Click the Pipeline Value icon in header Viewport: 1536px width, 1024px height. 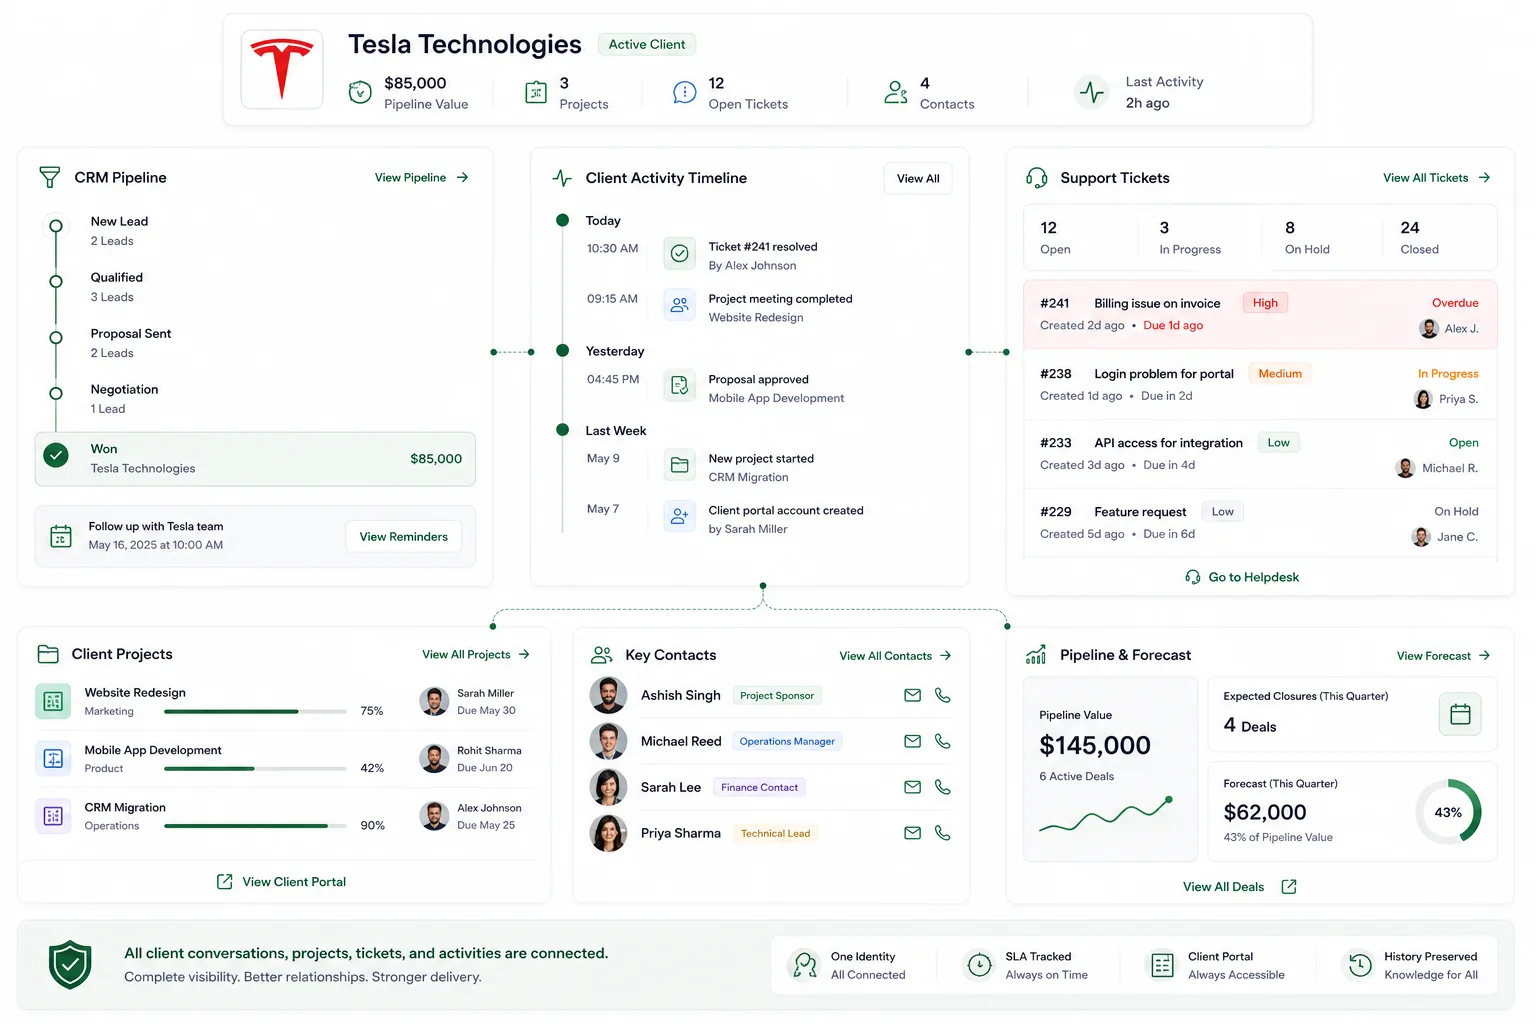[360, 93]
